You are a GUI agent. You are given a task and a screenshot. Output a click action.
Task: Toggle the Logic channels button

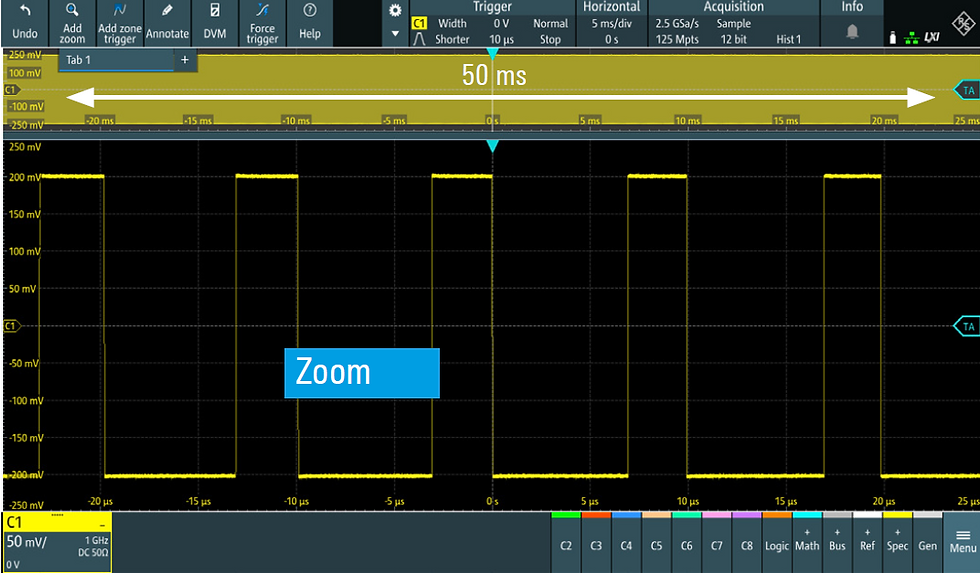tap(777, 542)
